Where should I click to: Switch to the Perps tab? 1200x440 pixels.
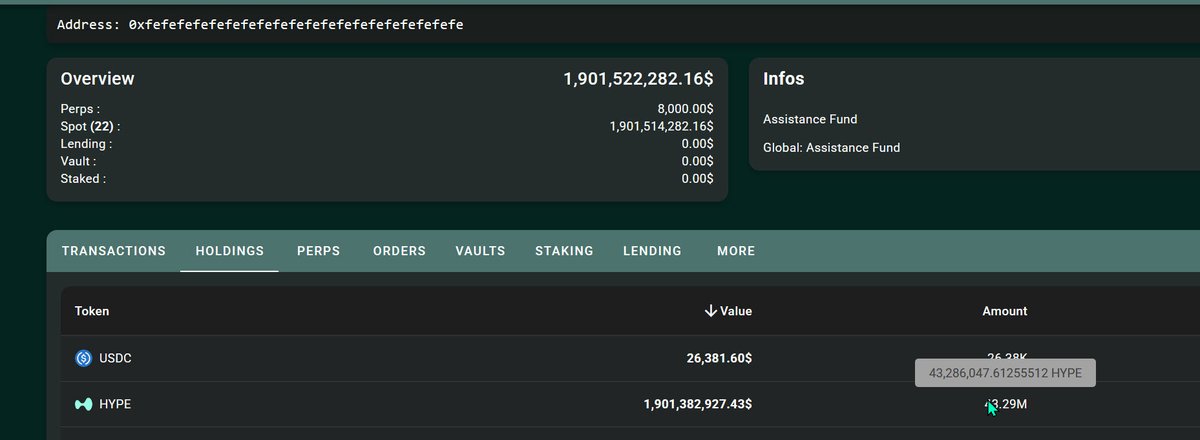[x=318, y=251]
